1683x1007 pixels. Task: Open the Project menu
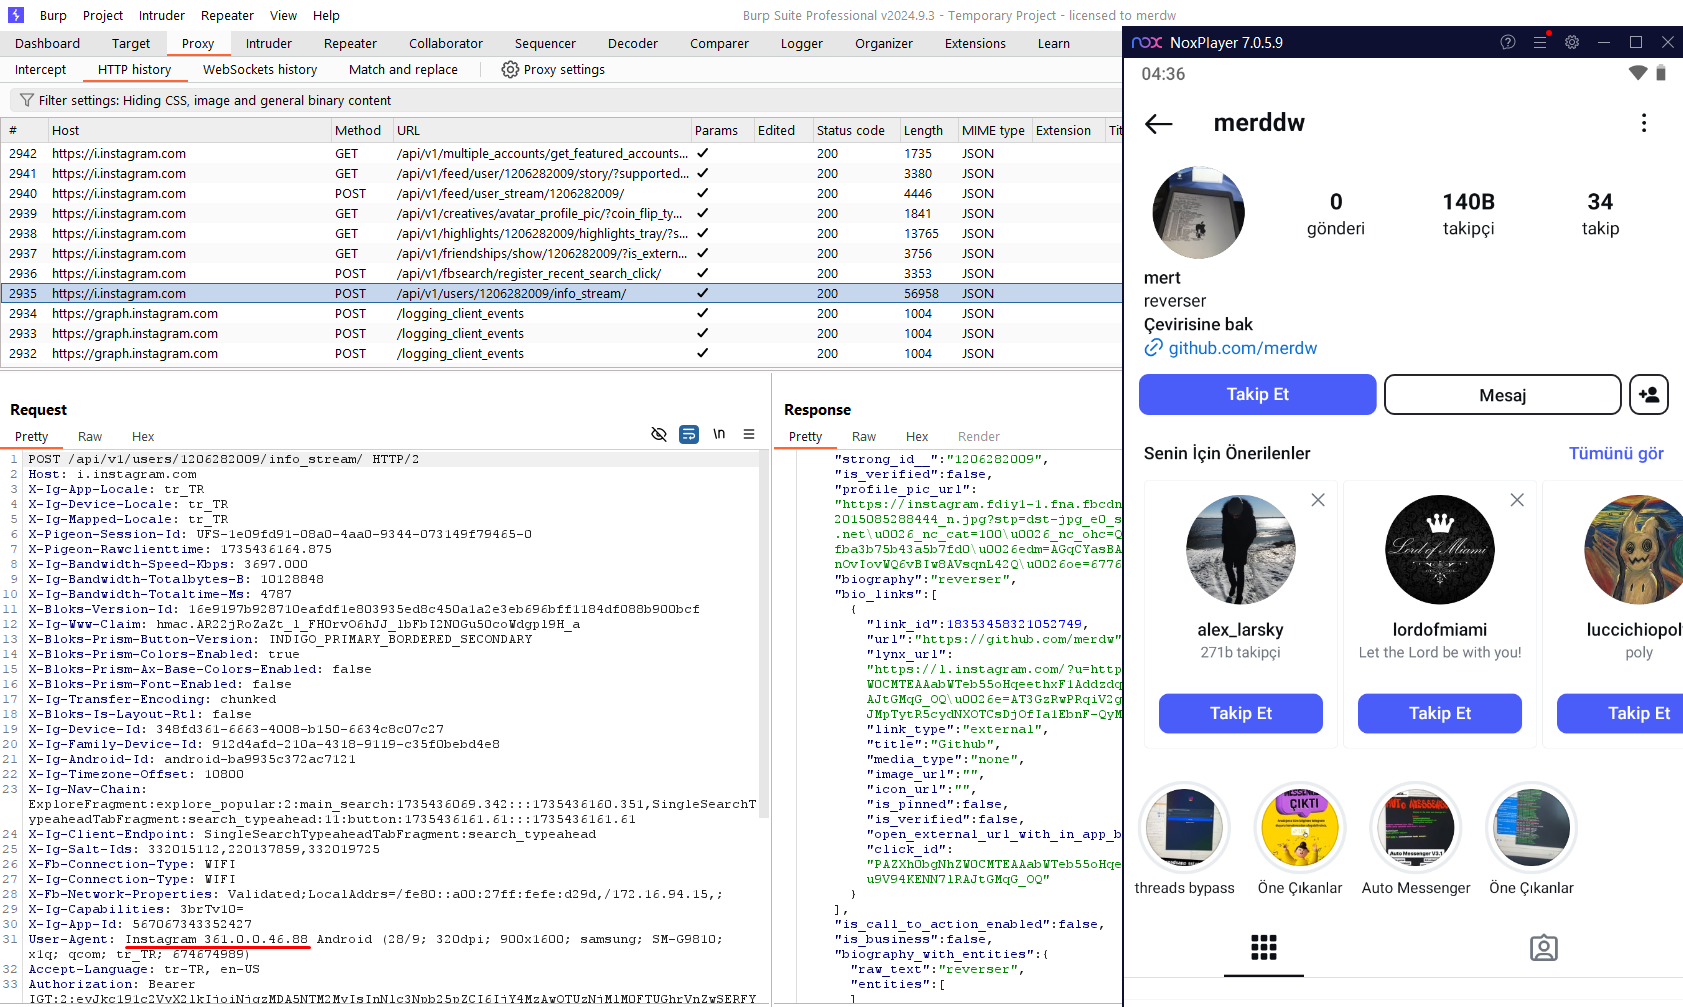[x=103, y=15]
